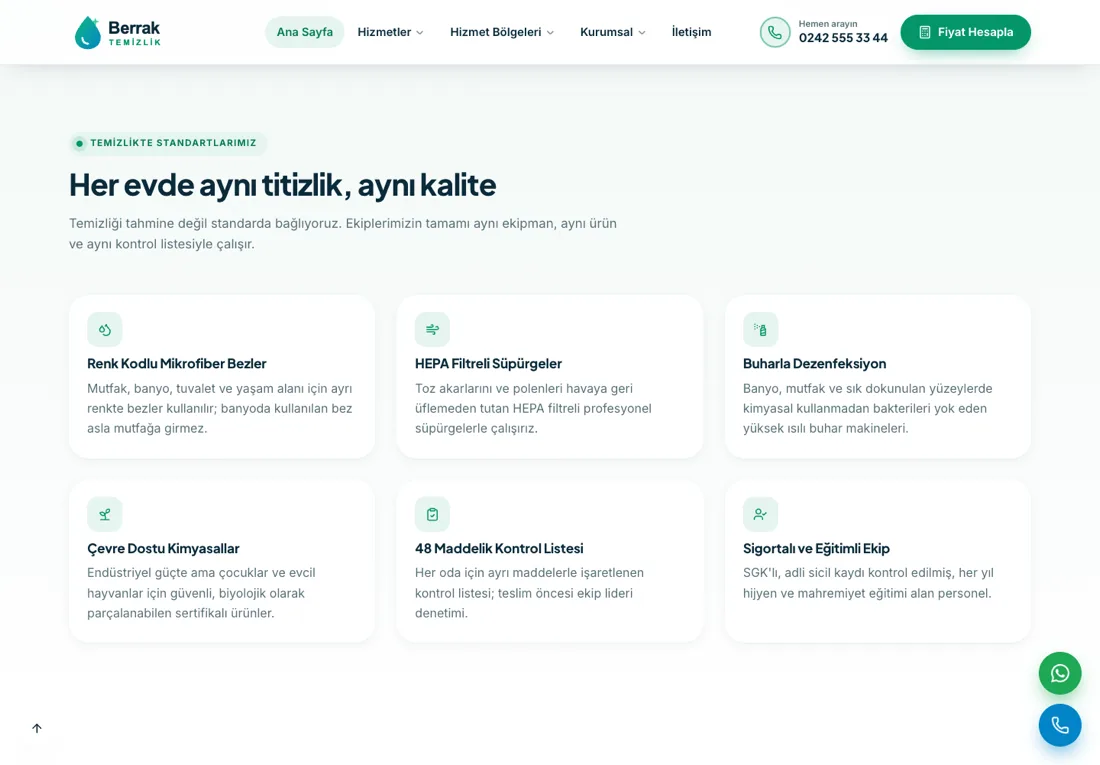The width and height of the screenshot is (1100, 765).
Task: Click the description starting Toz akarlarını ve polenleri
Action: tap(533, 408)
